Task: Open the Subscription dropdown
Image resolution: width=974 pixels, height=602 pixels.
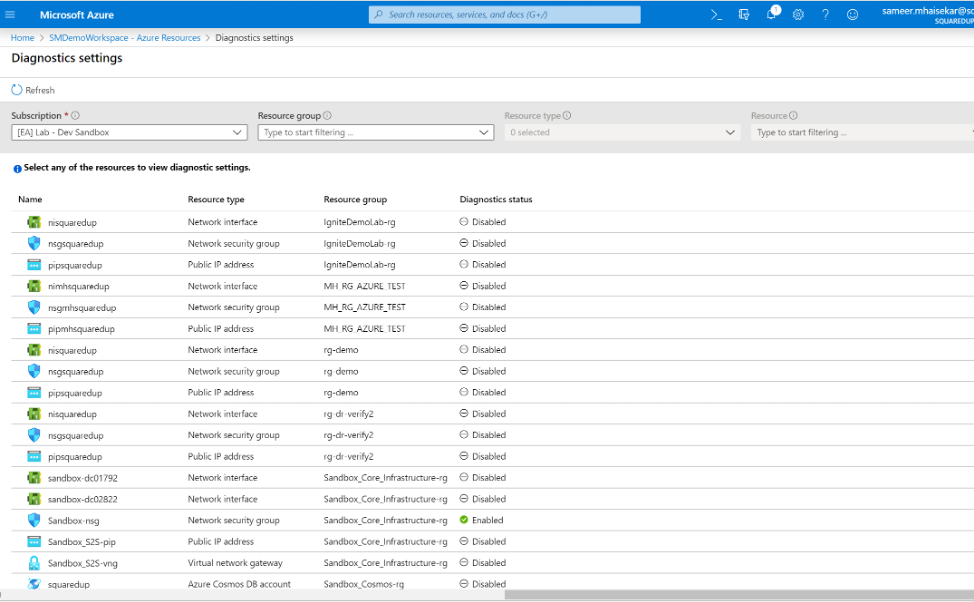Action: click(130, 132)
